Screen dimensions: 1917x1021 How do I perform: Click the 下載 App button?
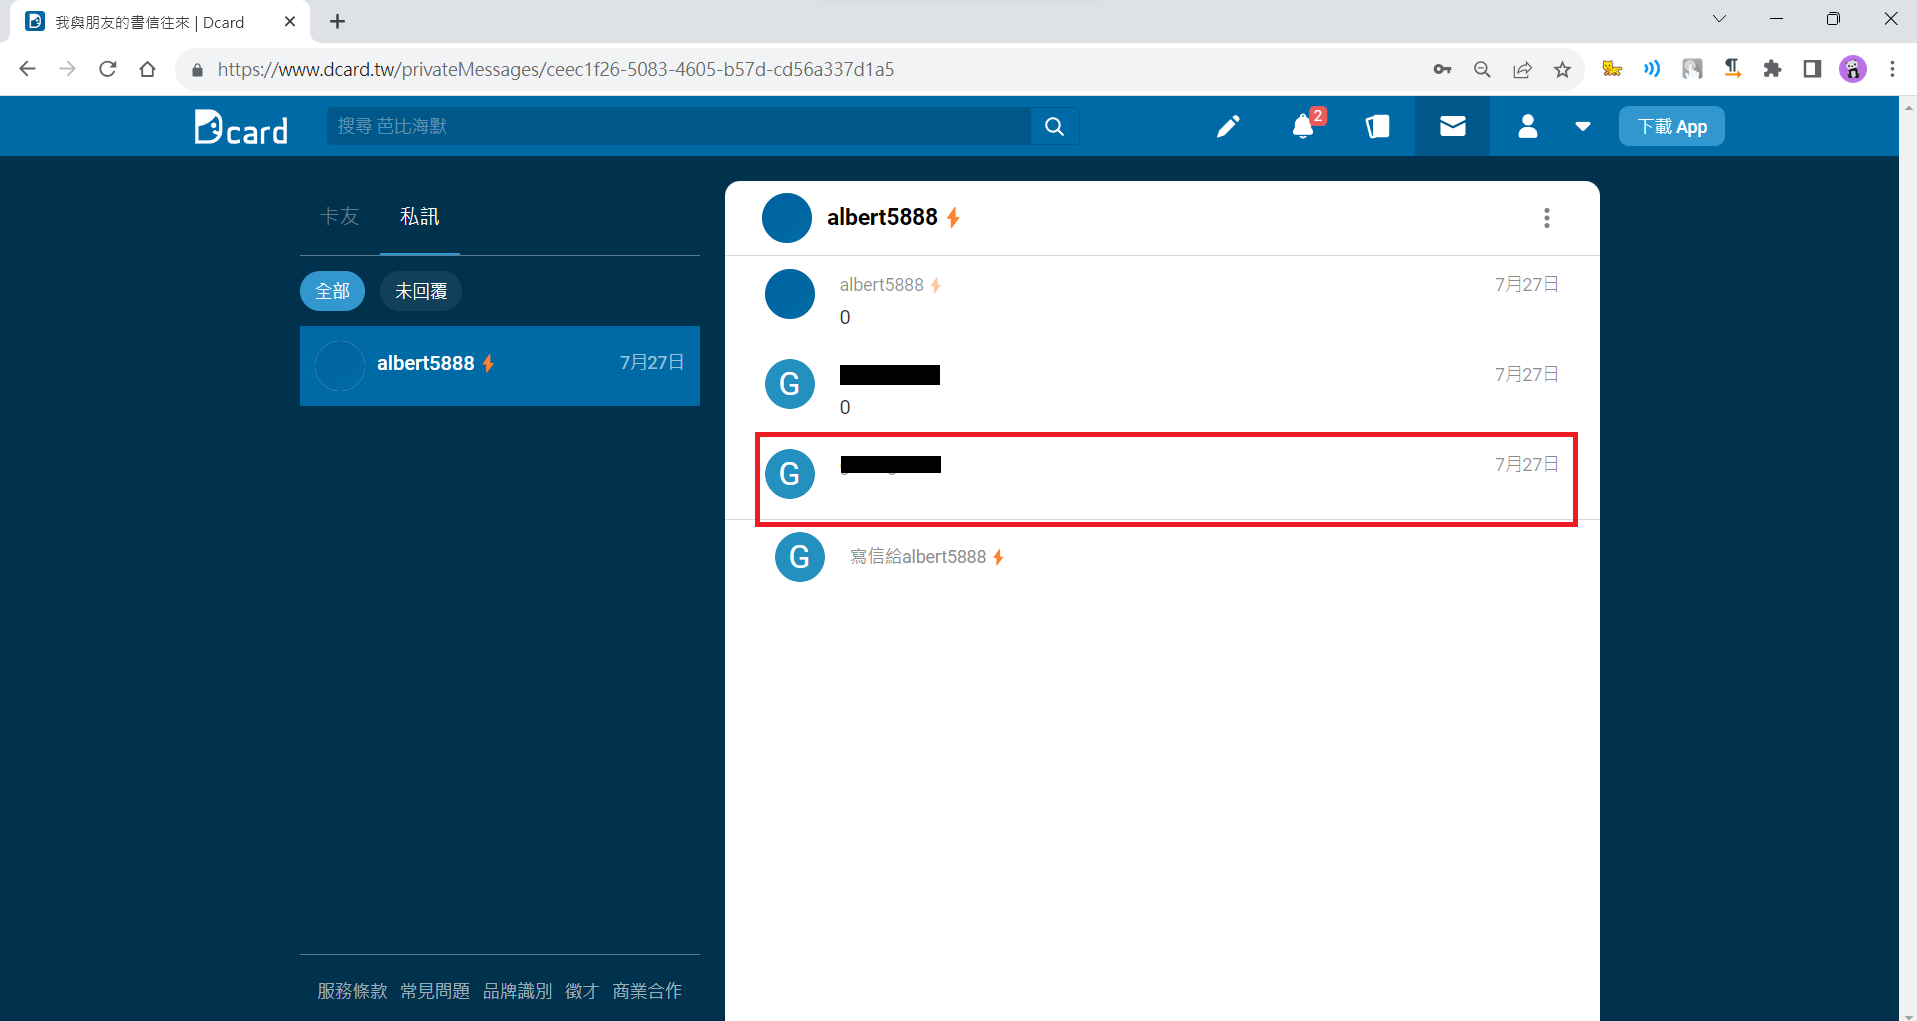click(x=1672, y=126)
